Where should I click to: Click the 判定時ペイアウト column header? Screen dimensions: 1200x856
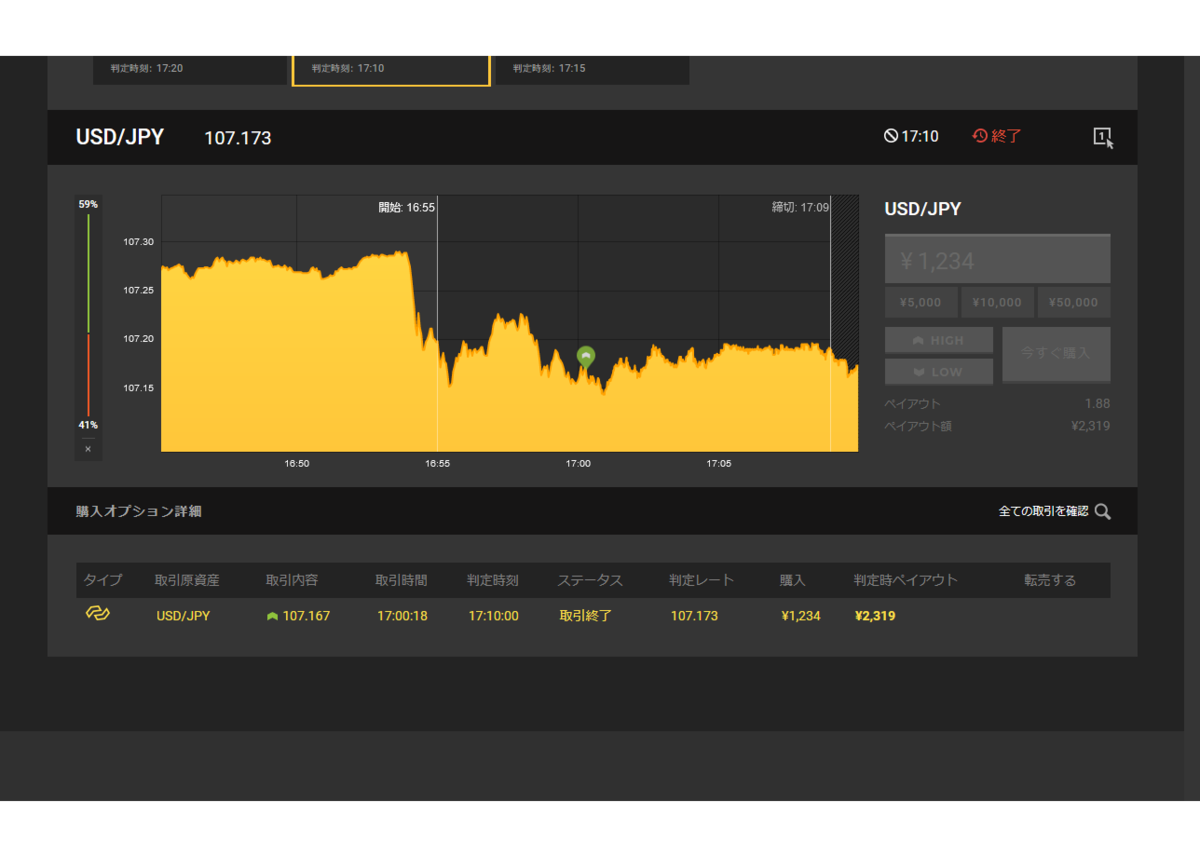[906, 580]
